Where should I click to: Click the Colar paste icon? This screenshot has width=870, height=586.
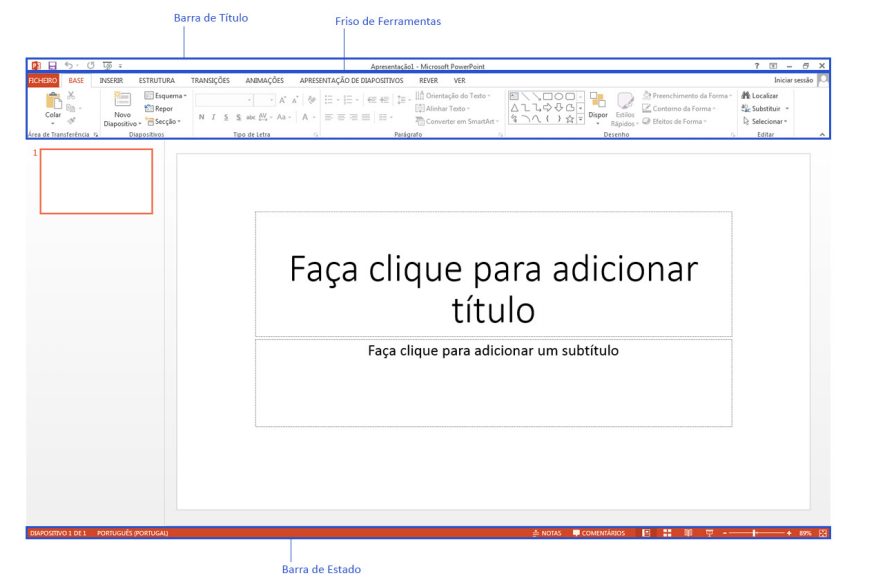(53, 100)
